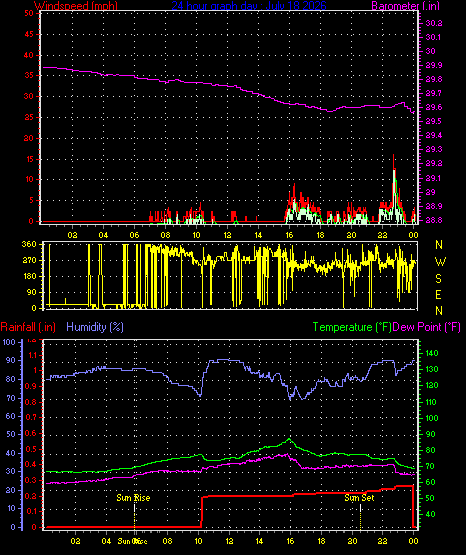Click the compass letter 'S'
Image resolution: width=466 pixels, height=555 pixels.
click(x=438, y=279)
